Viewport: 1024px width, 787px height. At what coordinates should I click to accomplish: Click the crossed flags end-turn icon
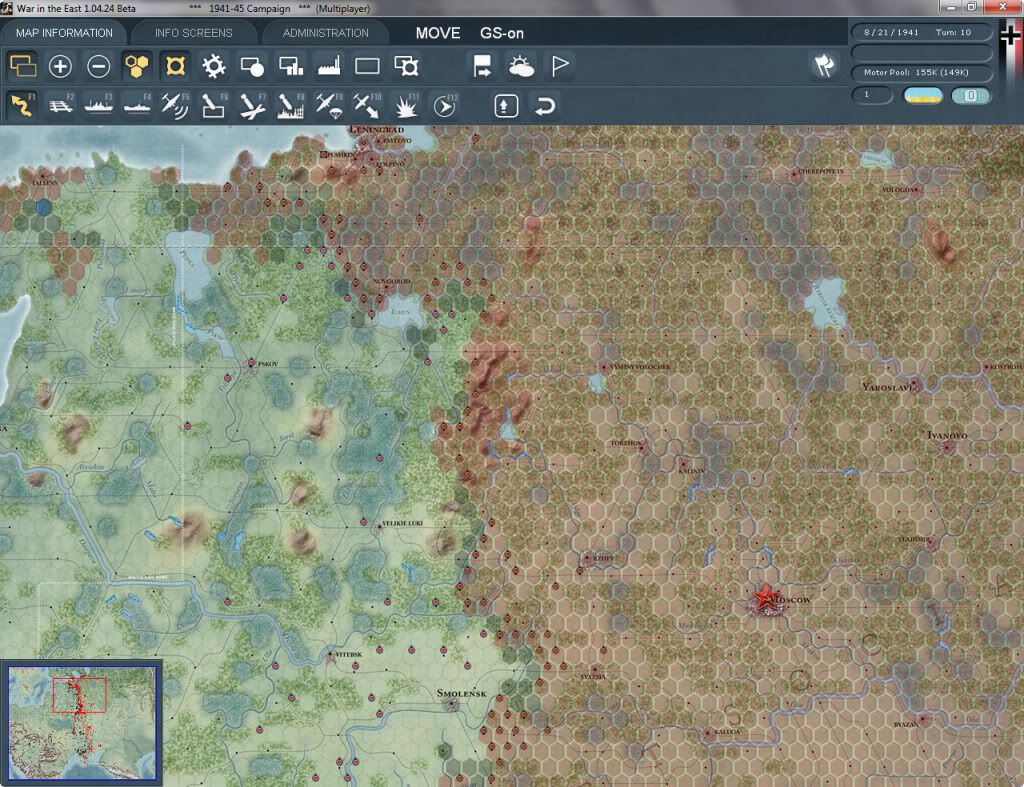[x=824, y=65]
